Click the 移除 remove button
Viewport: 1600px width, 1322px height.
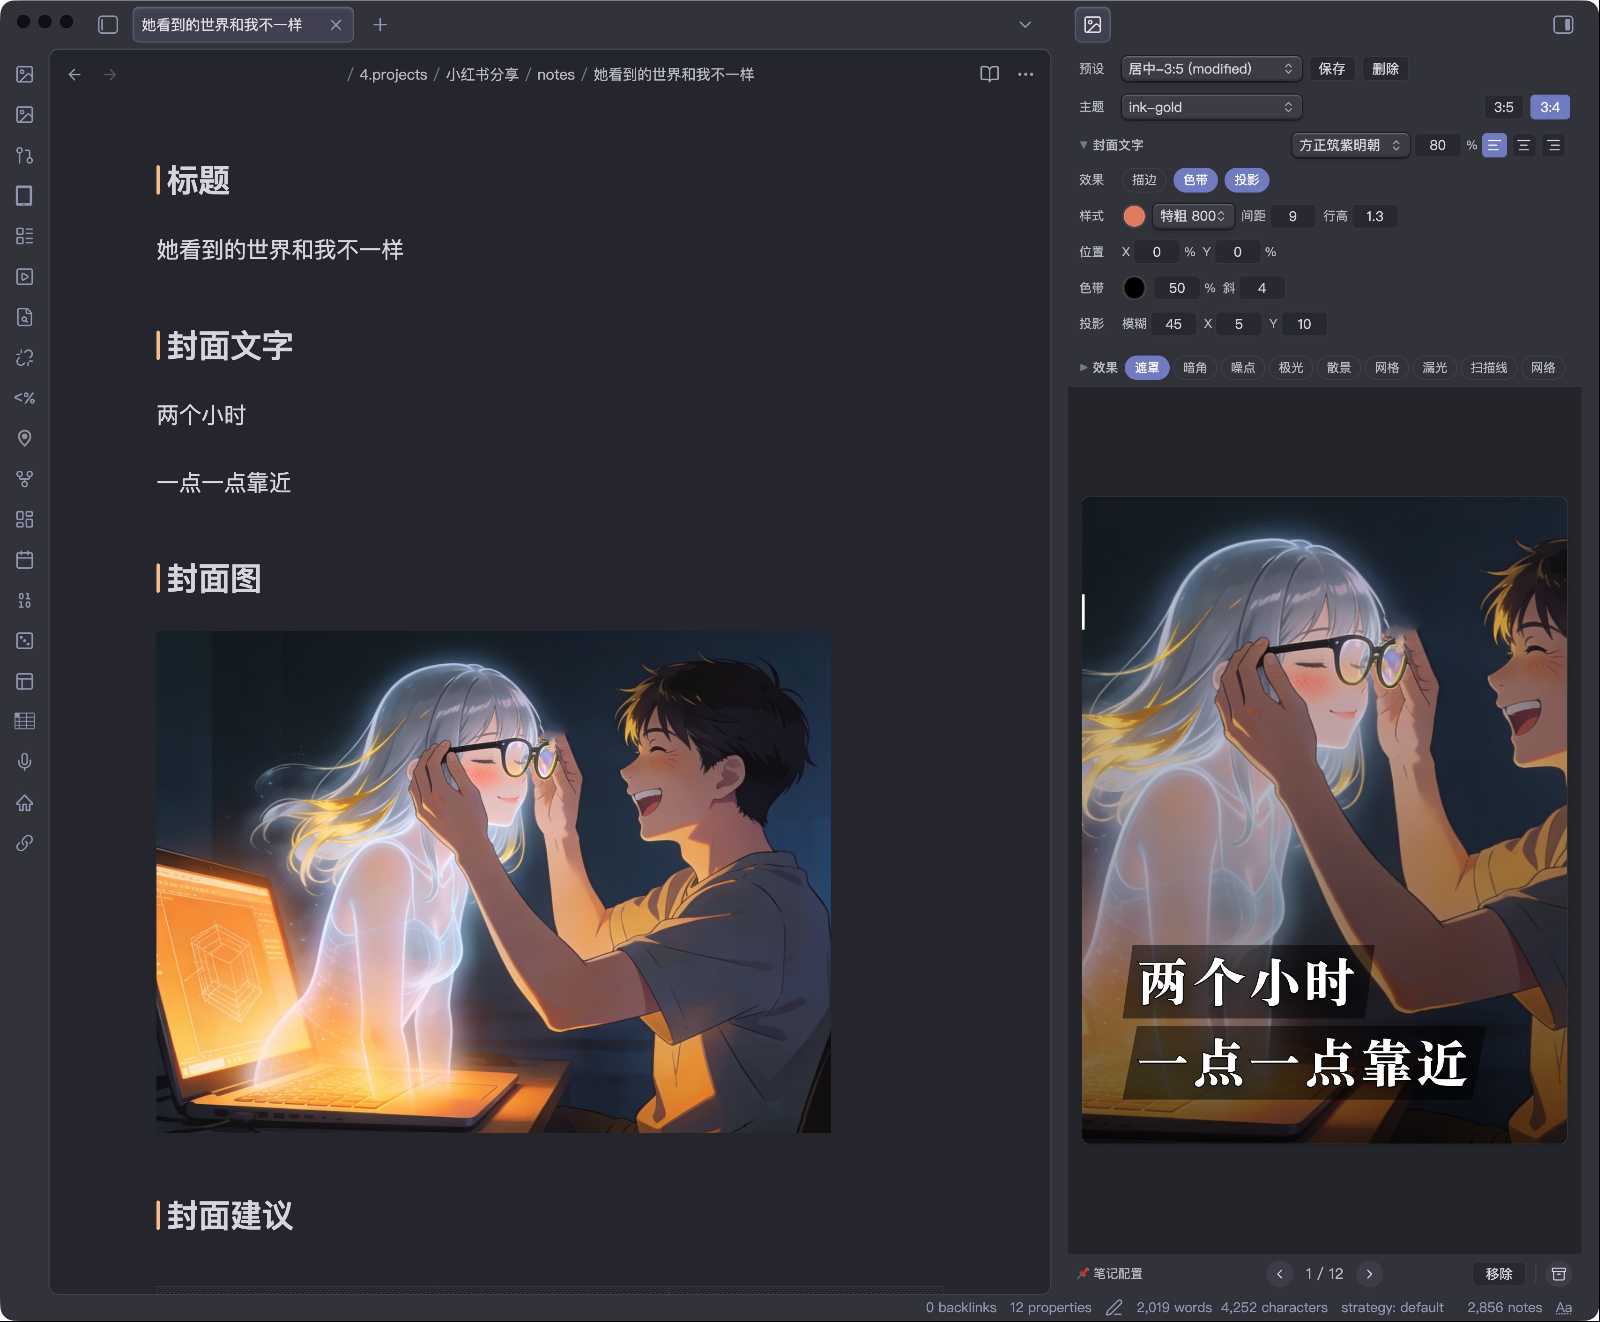[x=1499, y=1274]
